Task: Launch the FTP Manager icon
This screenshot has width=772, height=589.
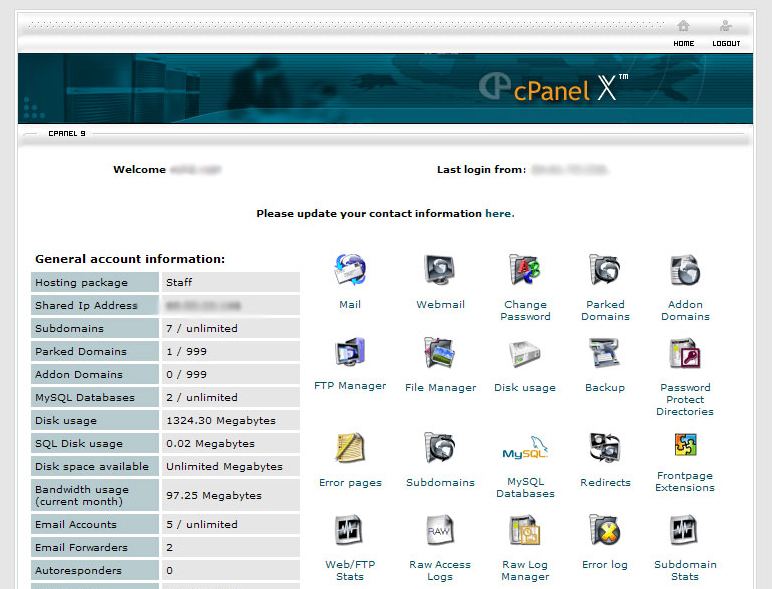Action: tap(350, 354)
